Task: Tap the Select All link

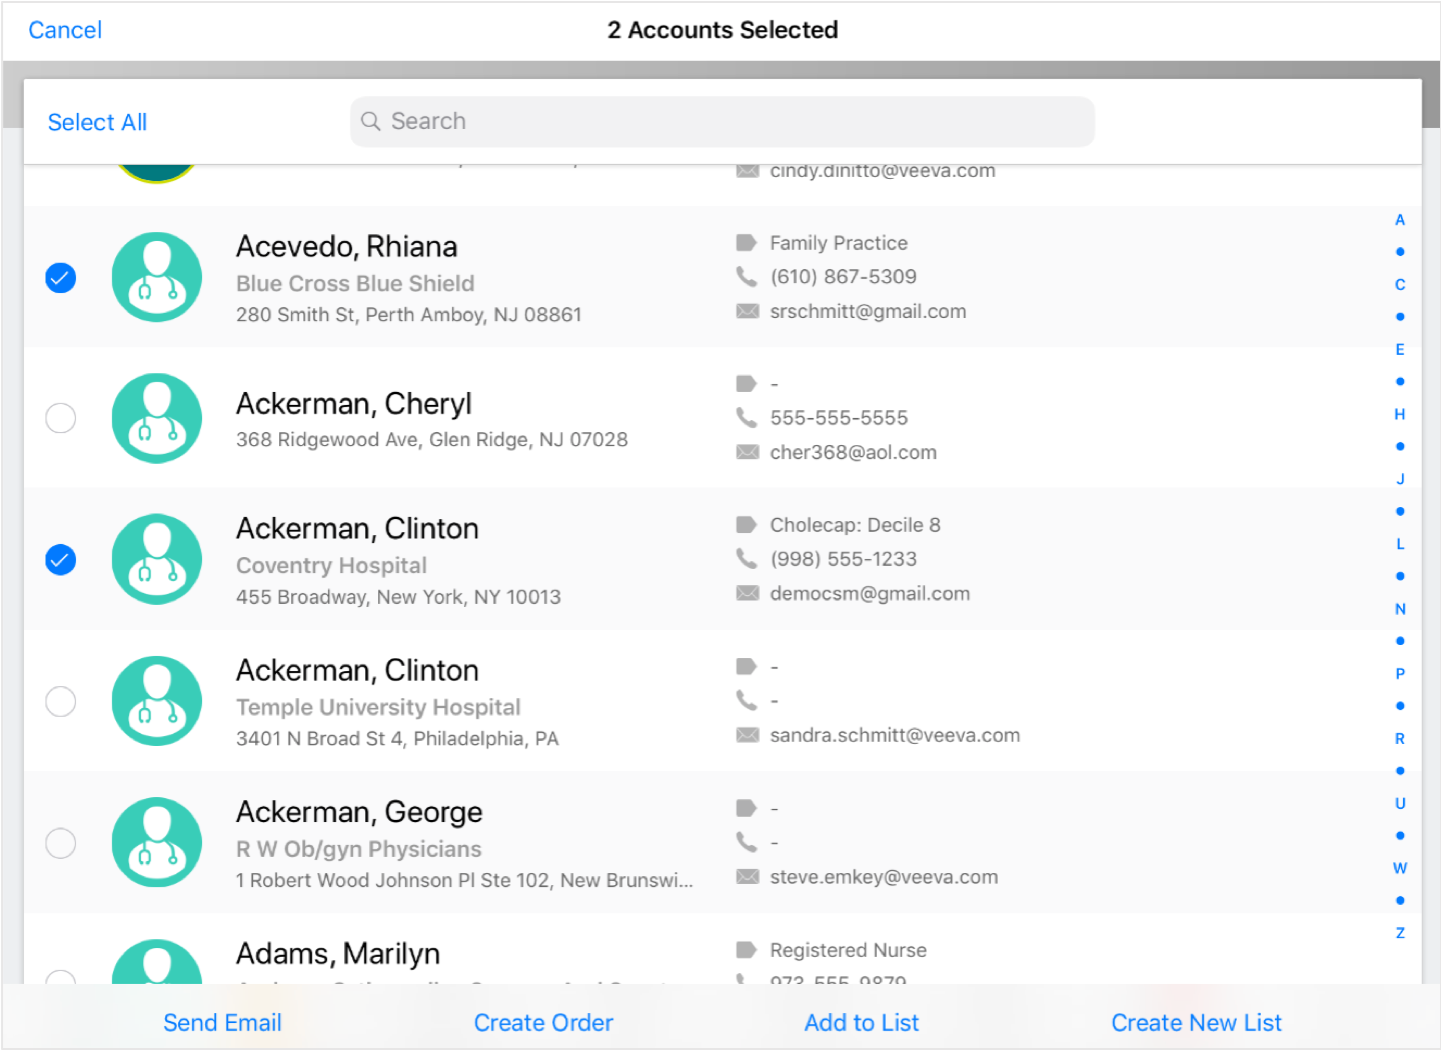Action: pos(97,122)
